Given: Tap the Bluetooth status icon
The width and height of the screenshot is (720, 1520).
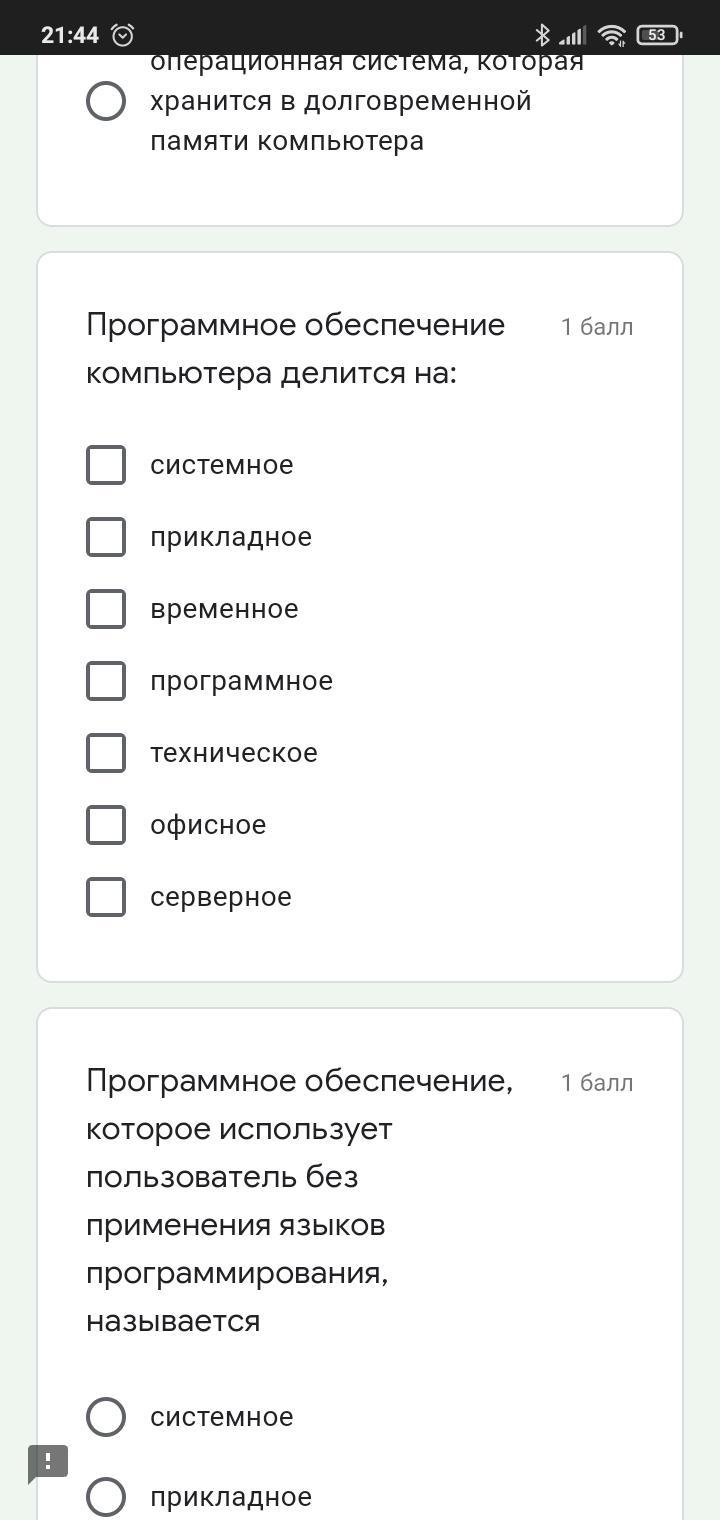Looking at the screenshot, I should (x=542, y=35).
